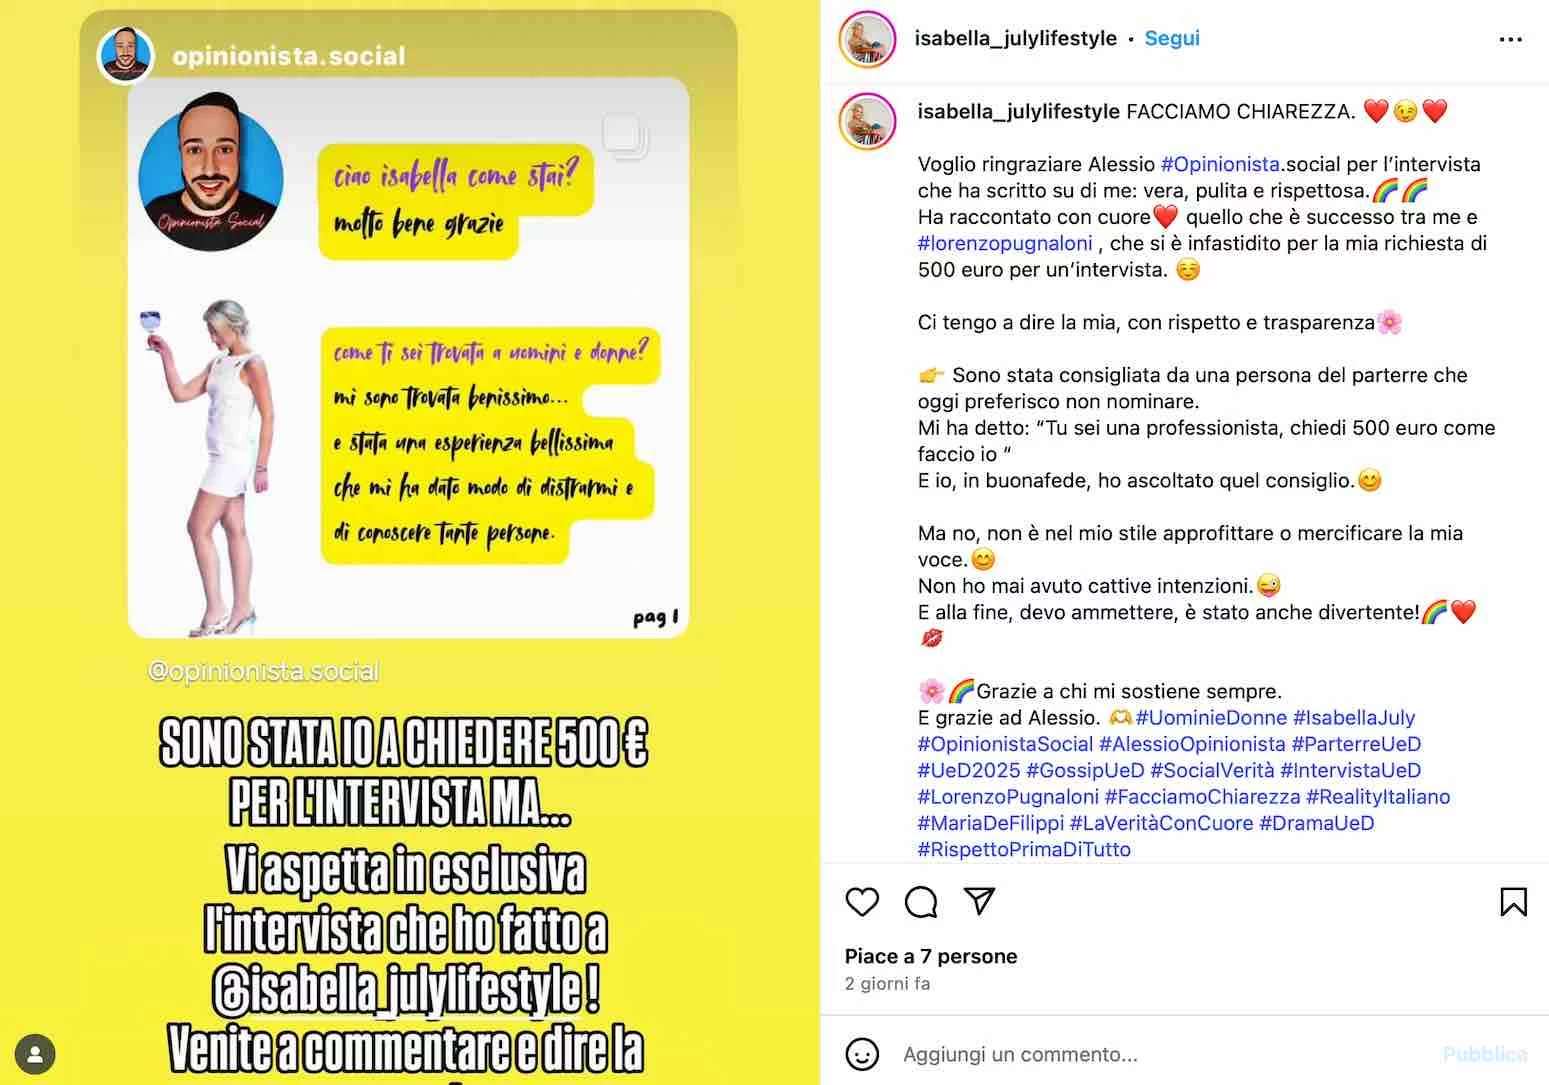Click the carousel multiple-images icon on post
The height and width of the screenshot is (1085, 1549).
click(x=625, y=135)
